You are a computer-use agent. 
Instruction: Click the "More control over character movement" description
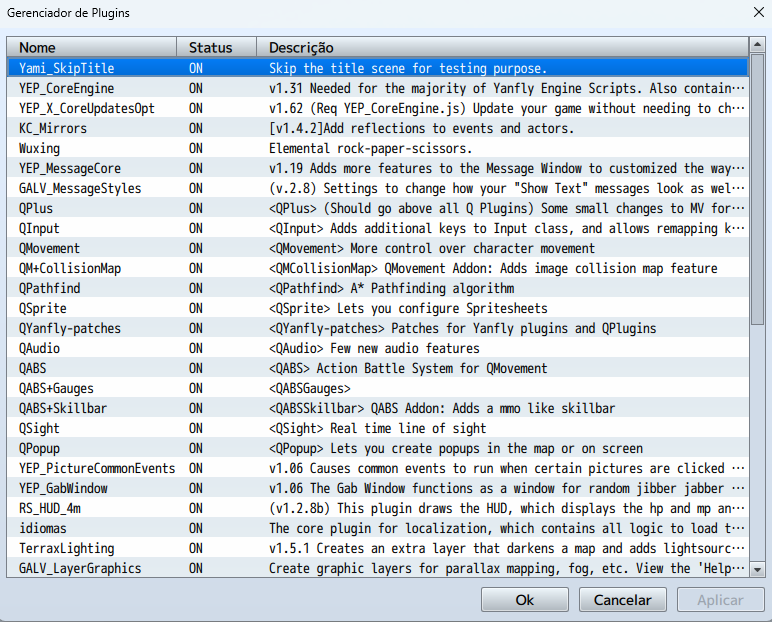pos(473,249)
